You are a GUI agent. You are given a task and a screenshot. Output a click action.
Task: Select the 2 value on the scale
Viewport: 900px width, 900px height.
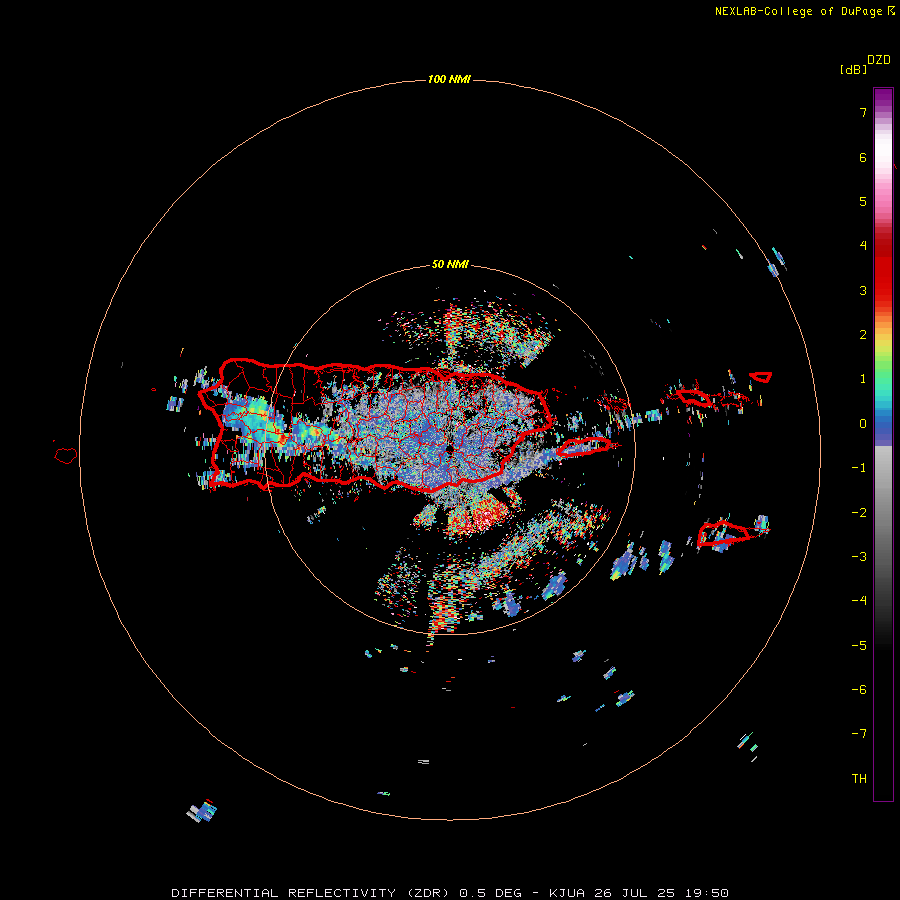(x=863, y=335)
